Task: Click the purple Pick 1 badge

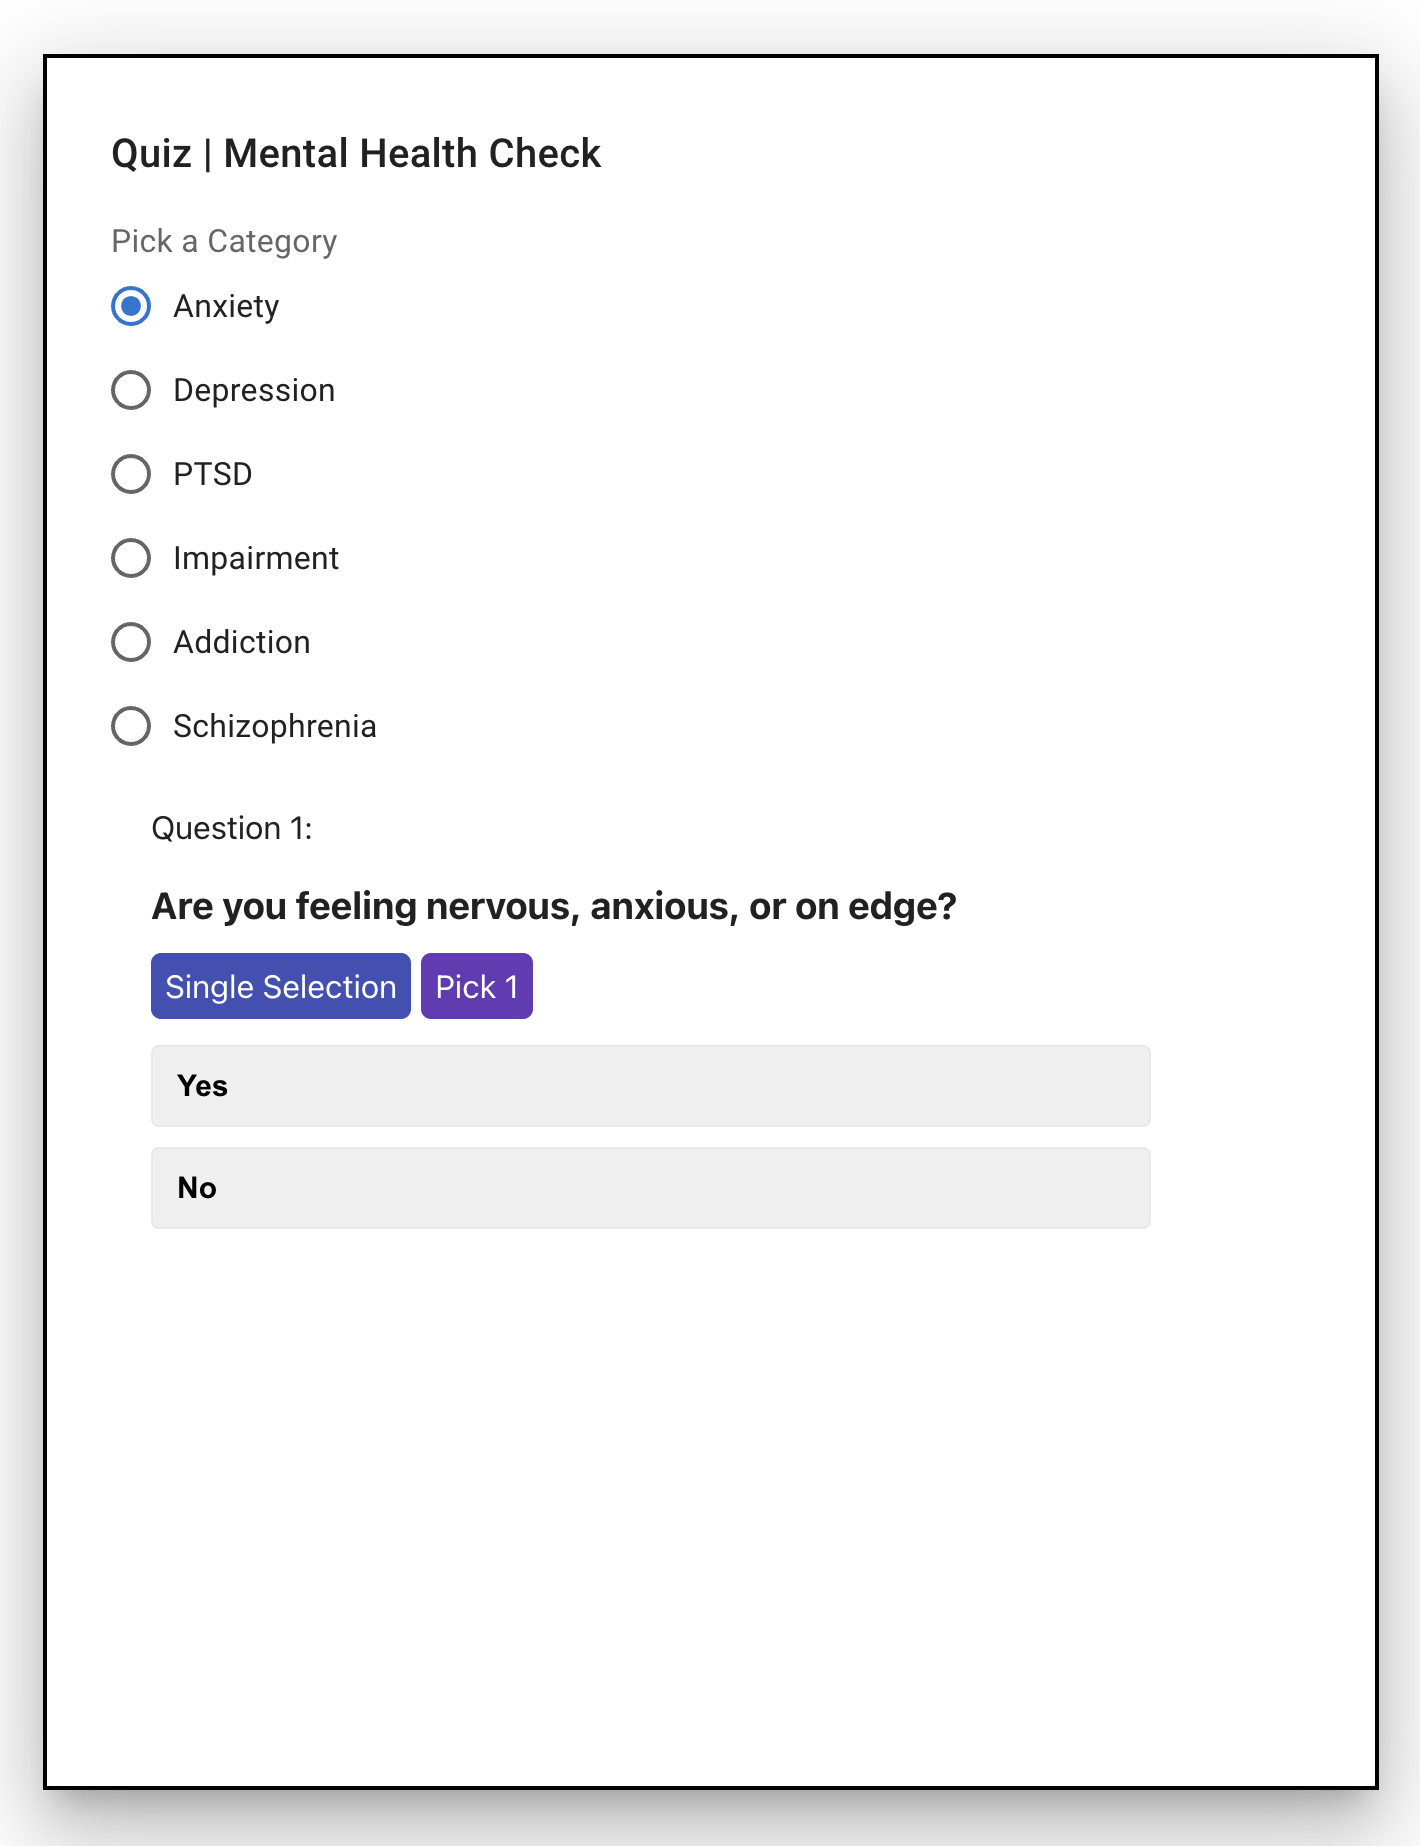Action: click(477, 986)
